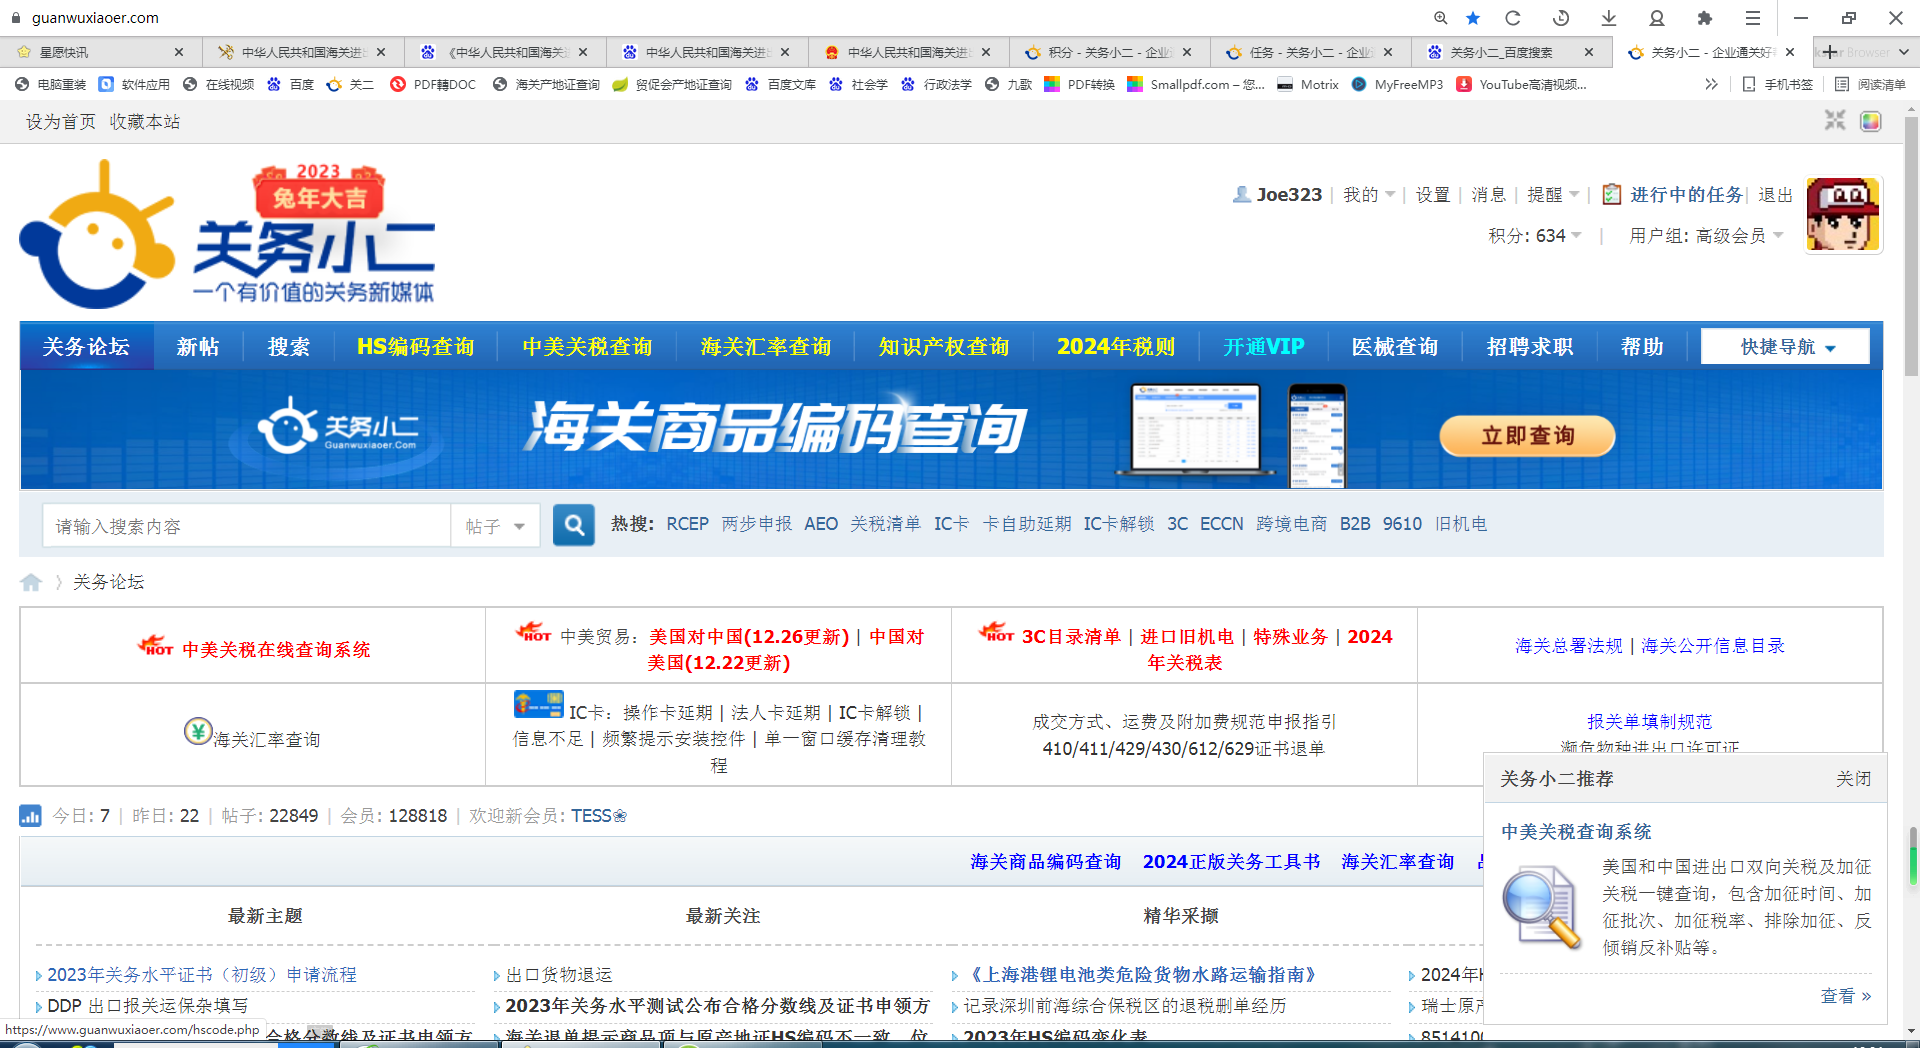Open 进行中的任务 link
The width and height of the screenshot is (1920, 1048).
(1686, 194)
